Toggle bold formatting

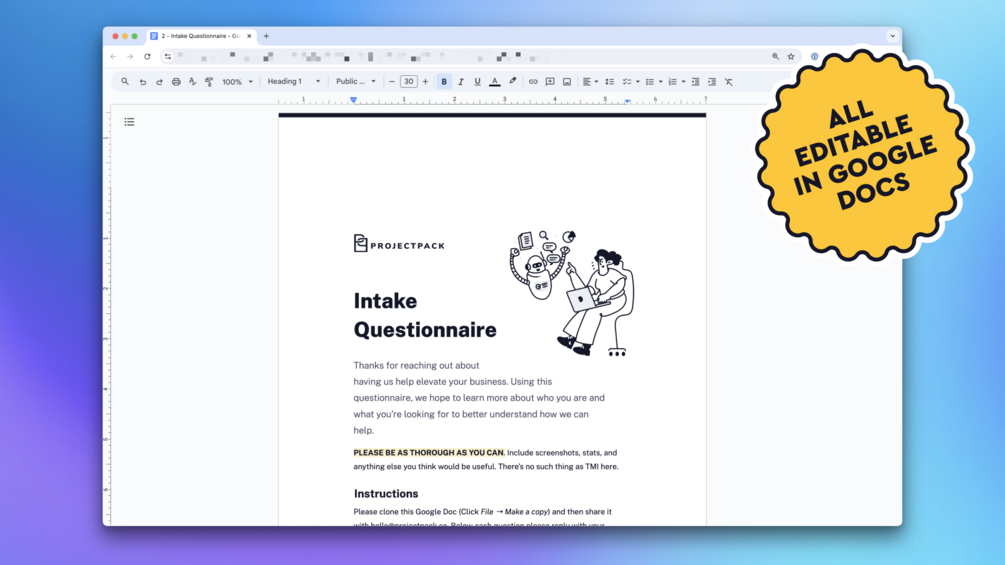click(444, 81)
